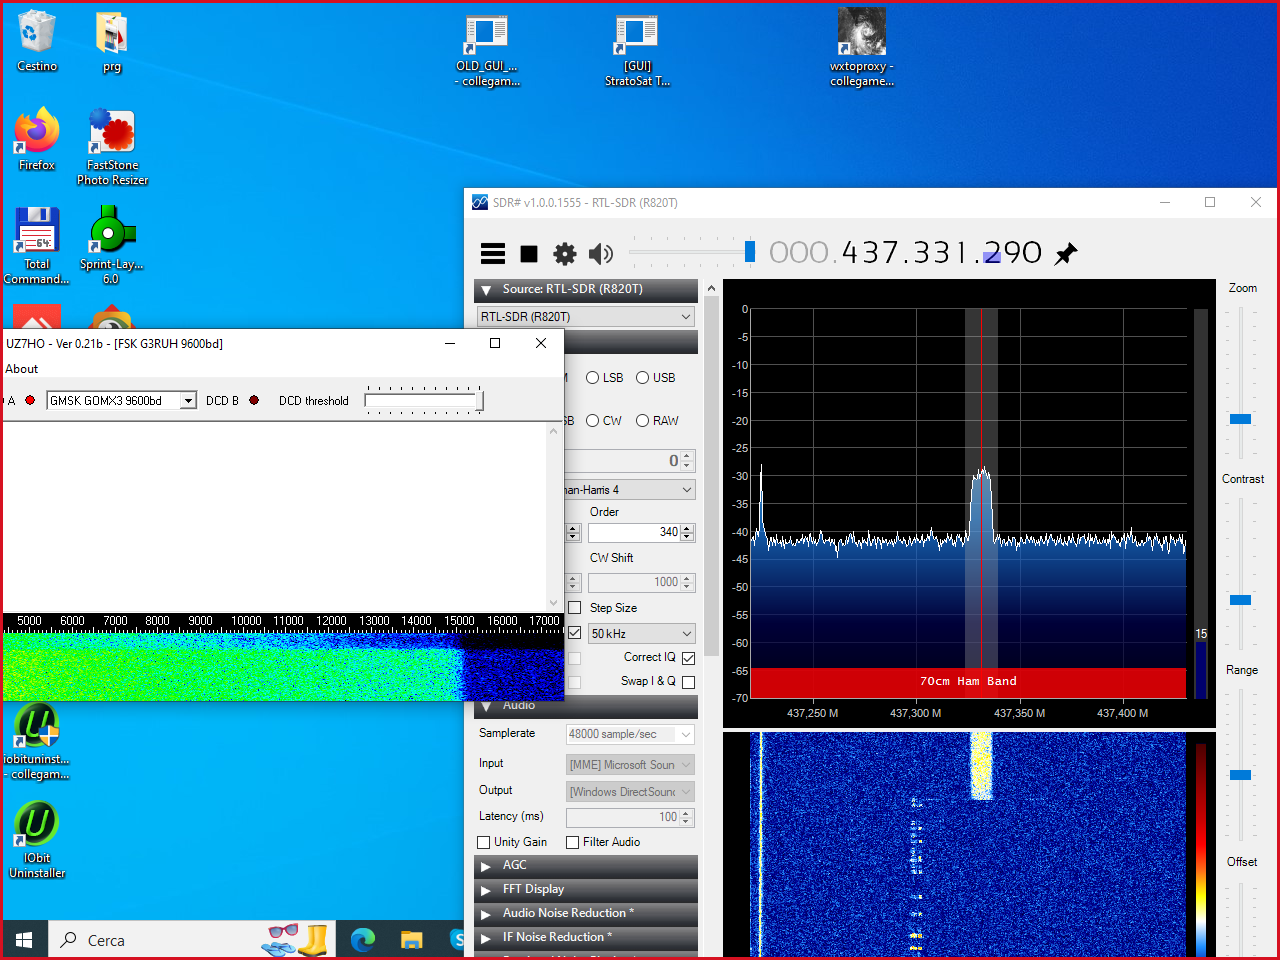Open SDR# configuration gear settings
This screenshot has width=1280, height=960.
(x=565, y=254)
